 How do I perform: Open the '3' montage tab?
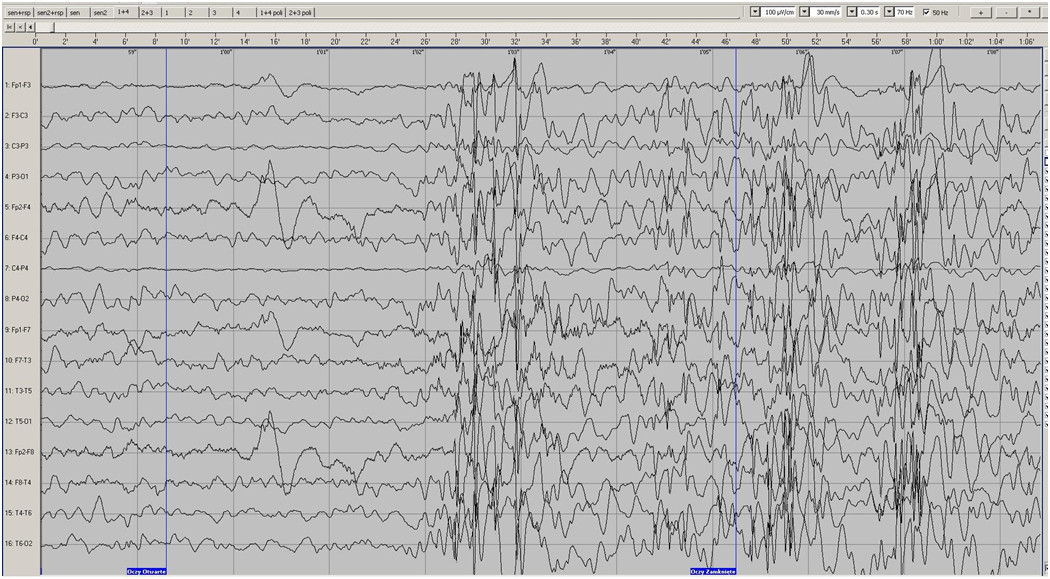(x=218, y=13)
